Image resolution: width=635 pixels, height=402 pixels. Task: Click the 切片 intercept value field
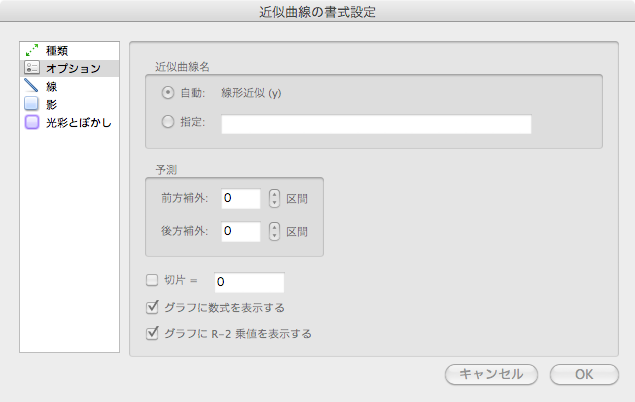(x=249, y=282)
